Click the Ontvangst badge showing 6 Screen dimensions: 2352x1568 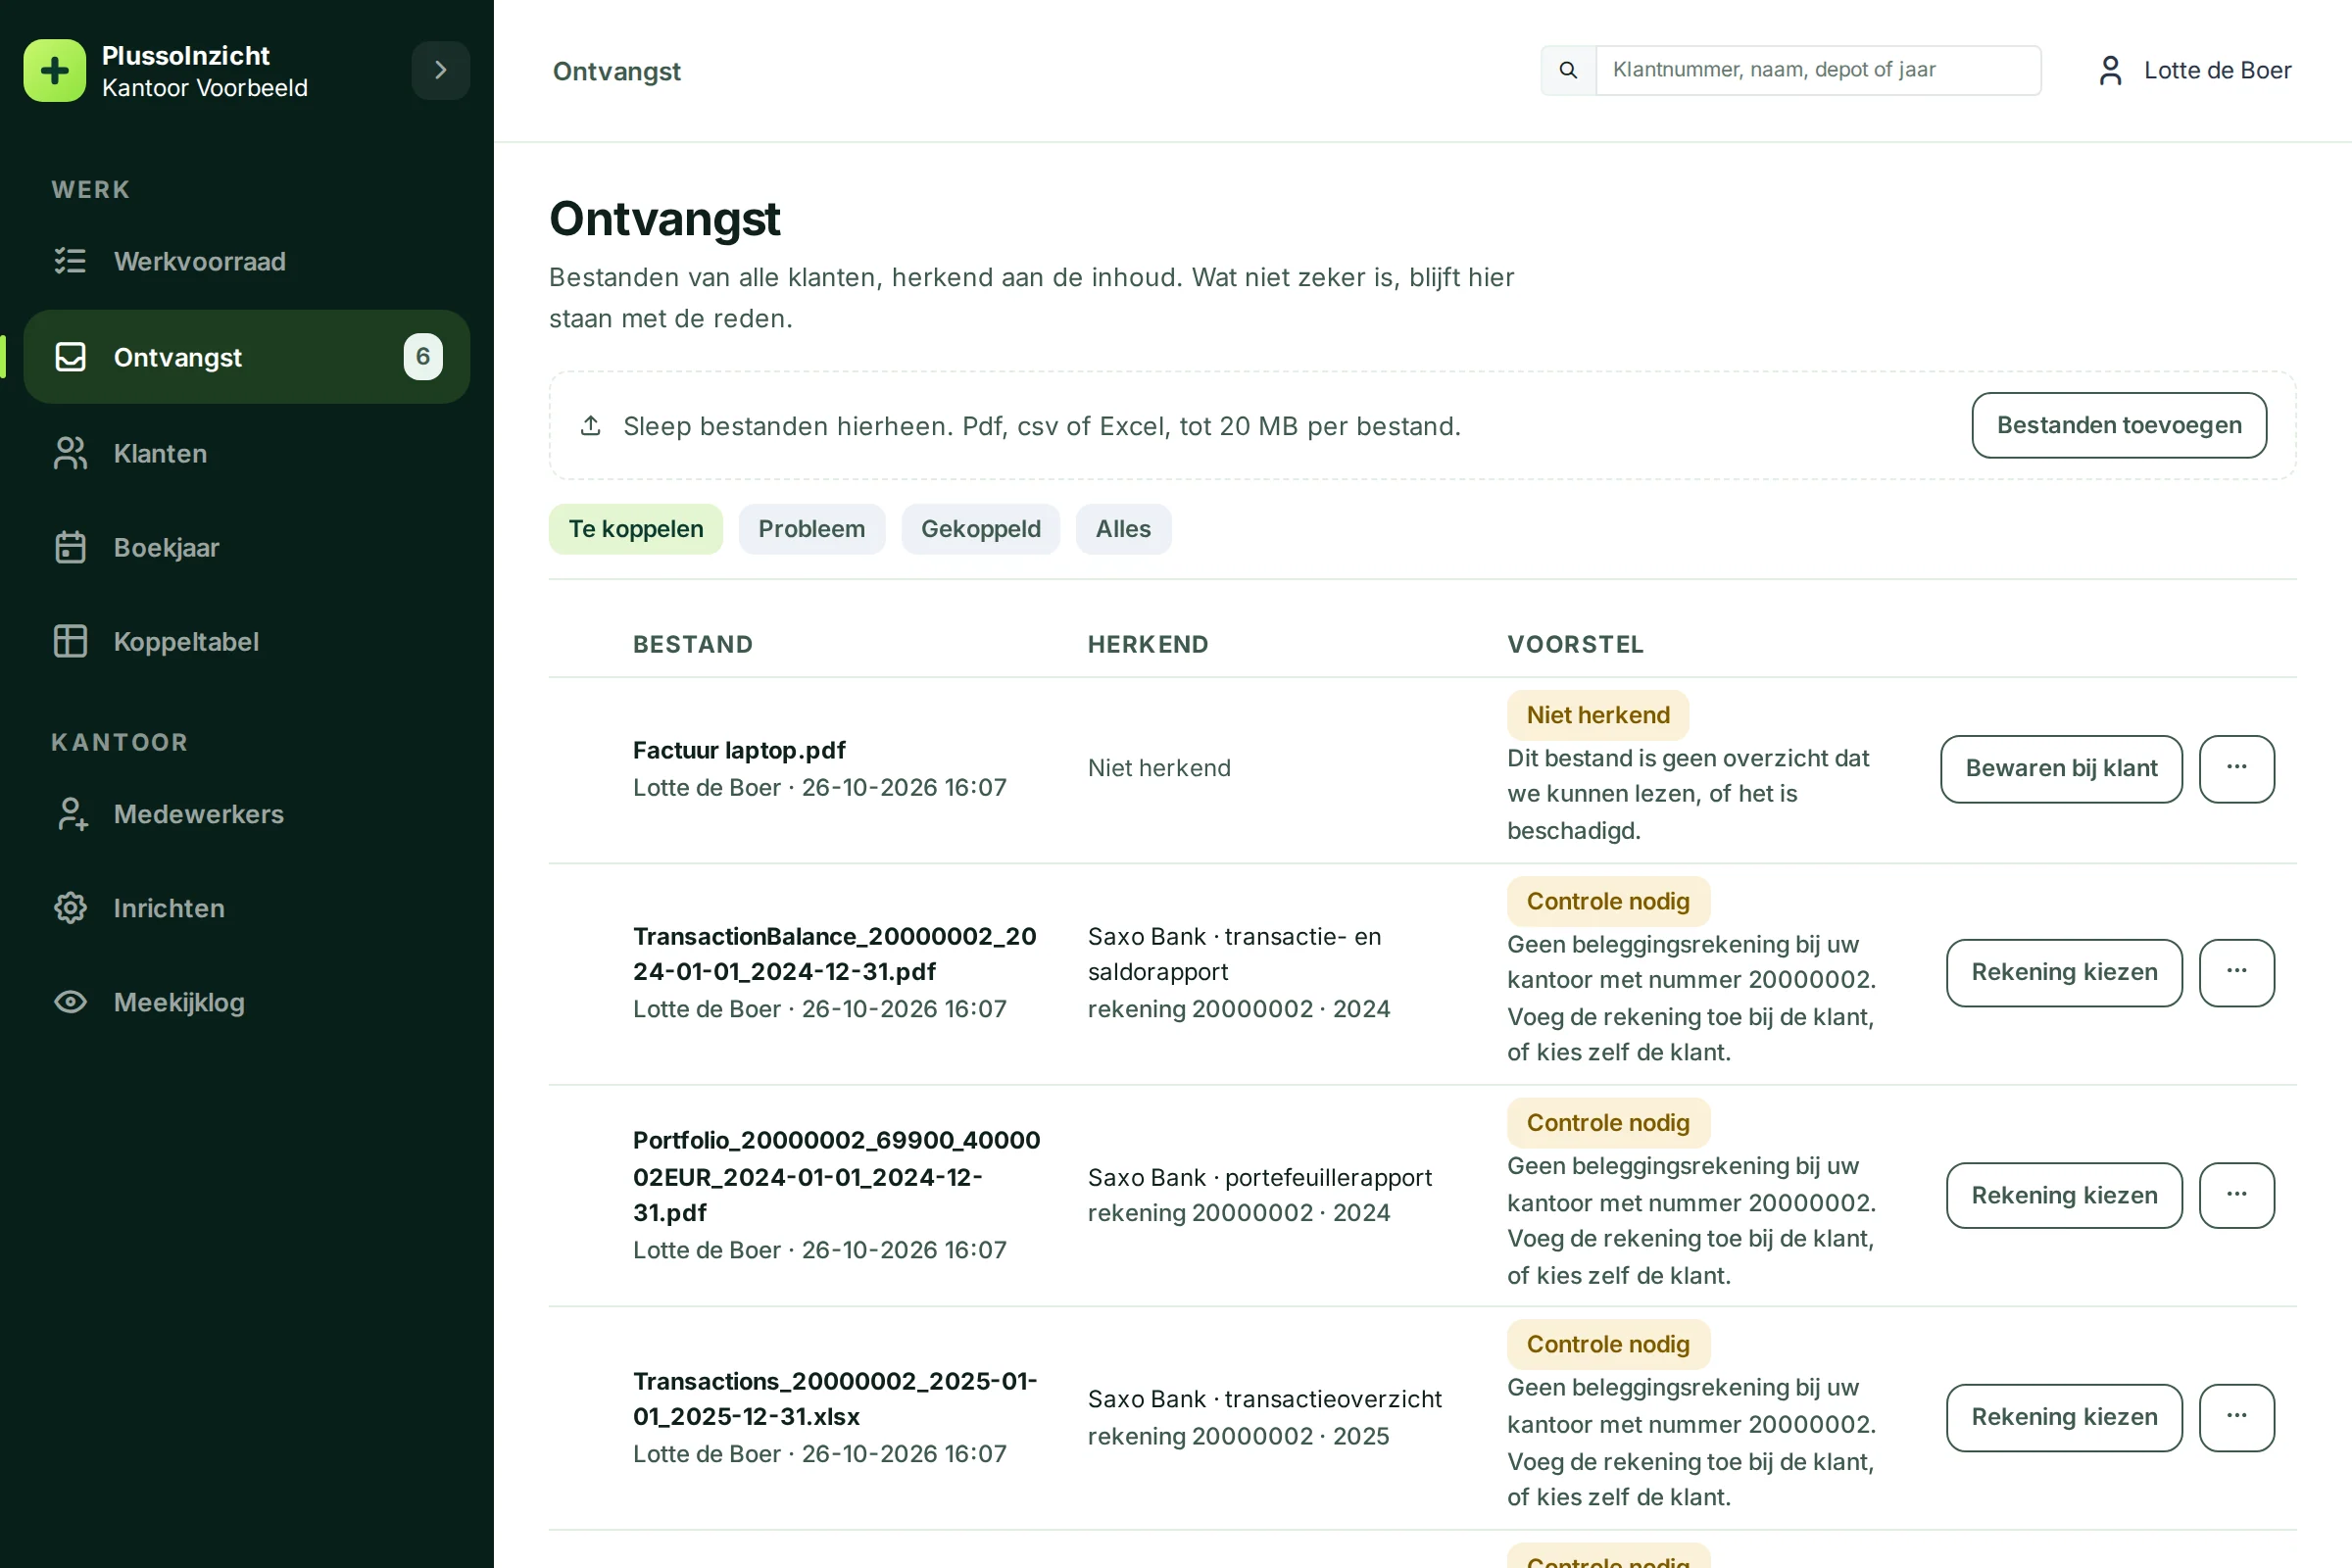[423, 357]
